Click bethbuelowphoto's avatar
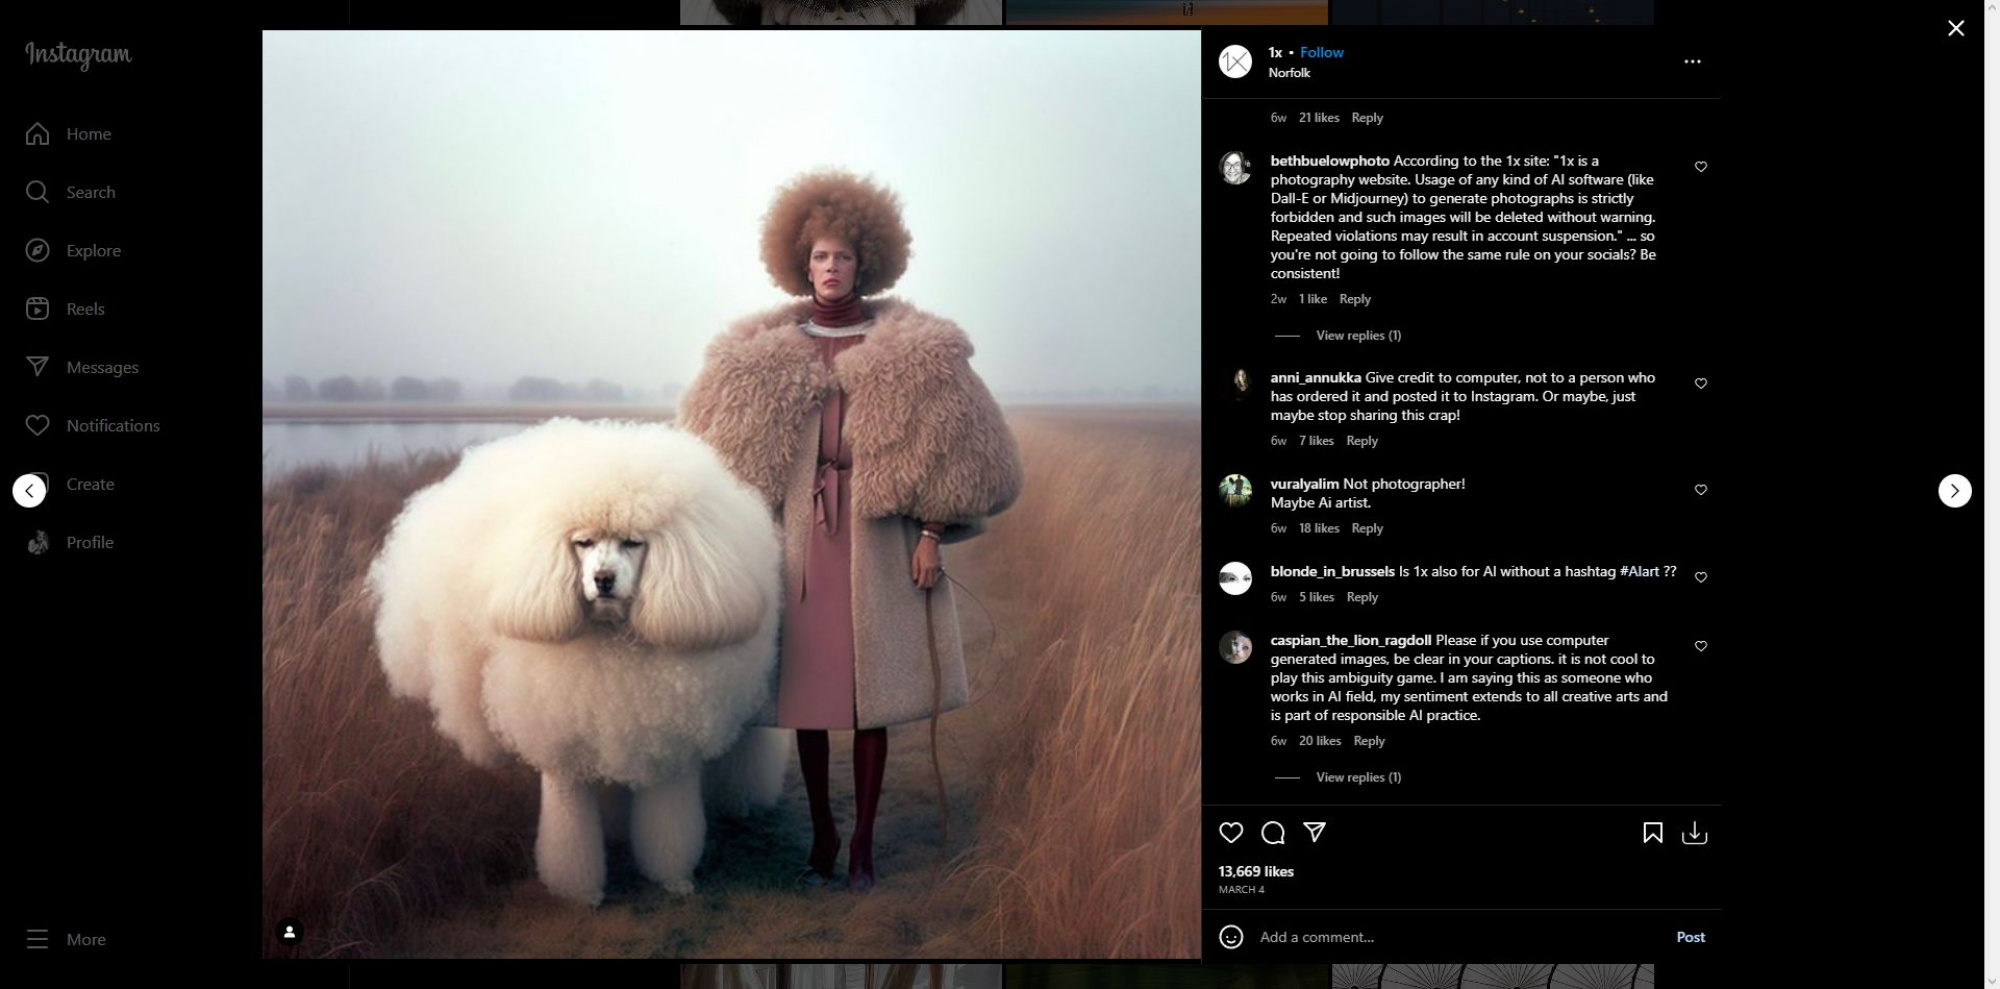 pos(1235,168)
